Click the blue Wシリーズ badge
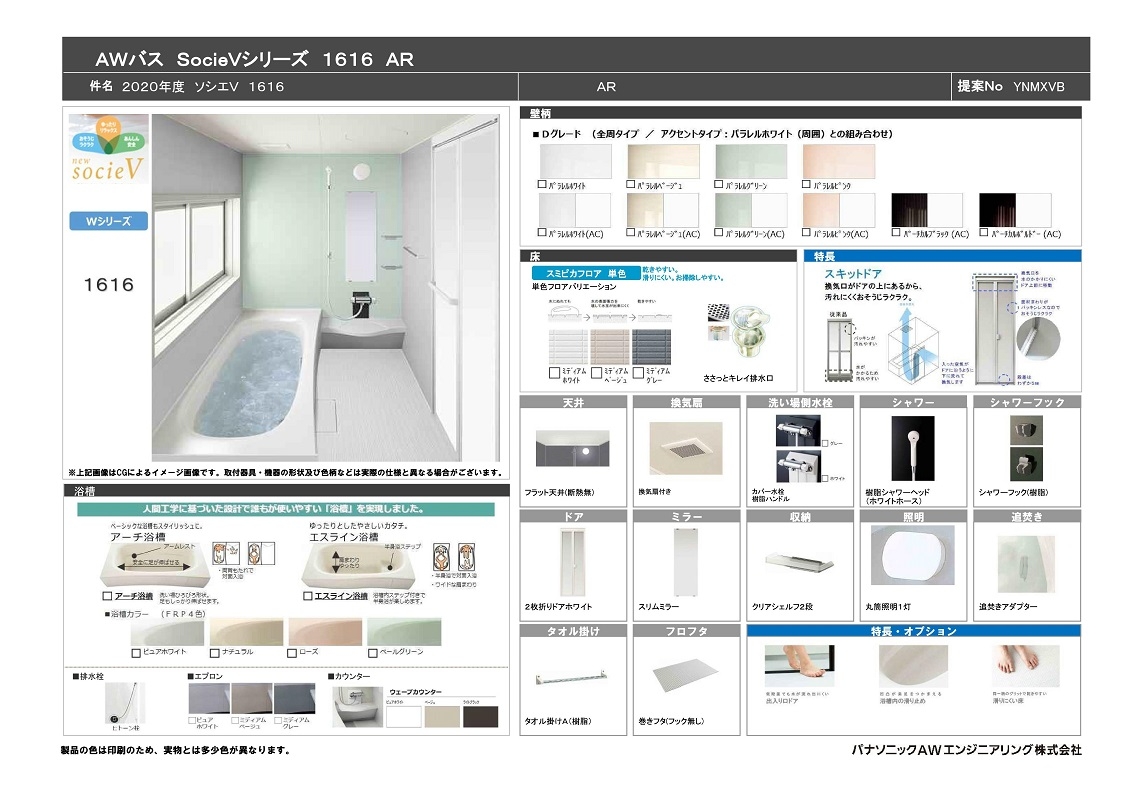The image size is (1132, 800). click(109, 221)
